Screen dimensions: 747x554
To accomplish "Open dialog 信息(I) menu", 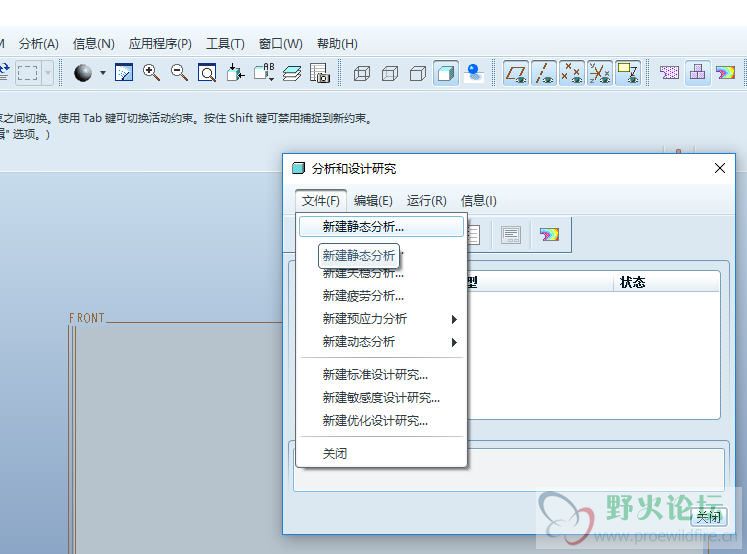I will (478, 201).
